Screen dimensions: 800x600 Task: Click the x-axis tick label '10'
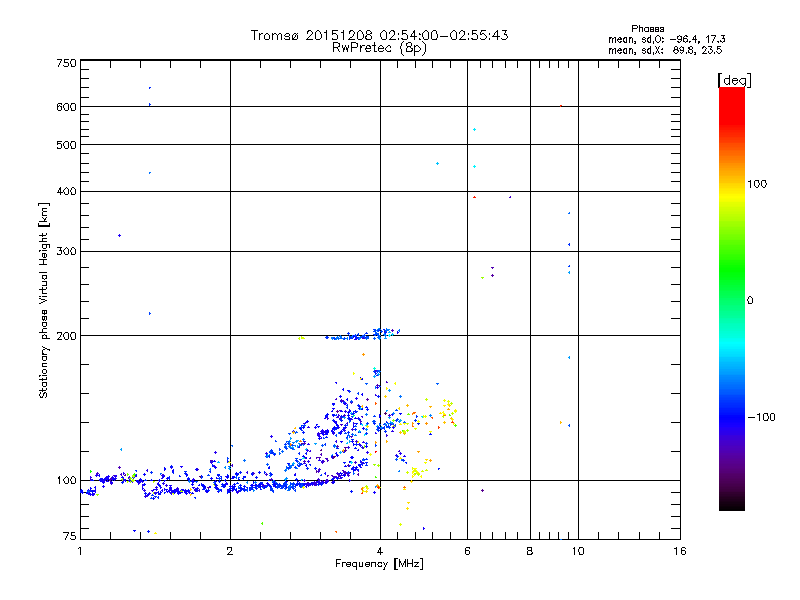578,551
